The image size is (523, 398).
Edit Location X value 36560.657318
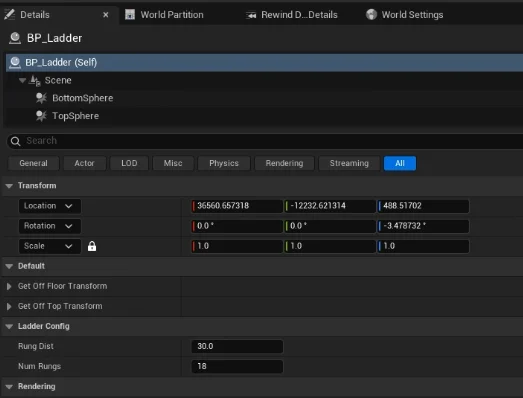(237, 206)
